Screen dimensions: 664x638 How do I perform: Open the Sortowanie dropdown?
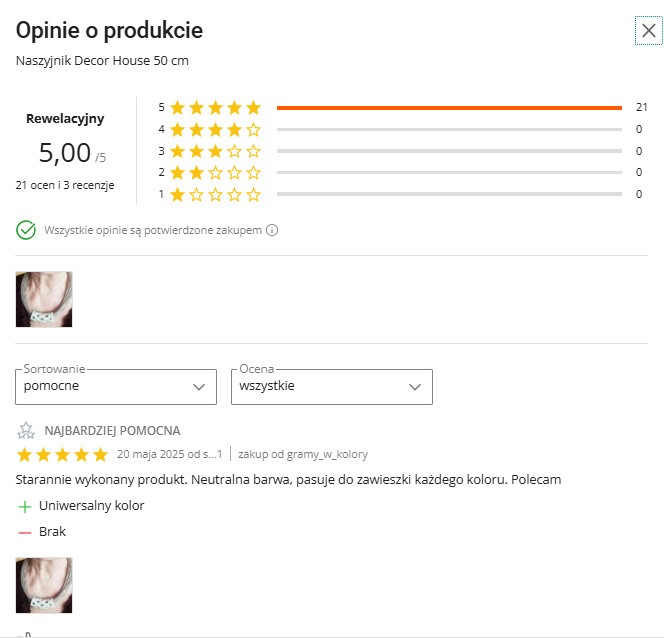pyautogui.click(x=116, y=386)
